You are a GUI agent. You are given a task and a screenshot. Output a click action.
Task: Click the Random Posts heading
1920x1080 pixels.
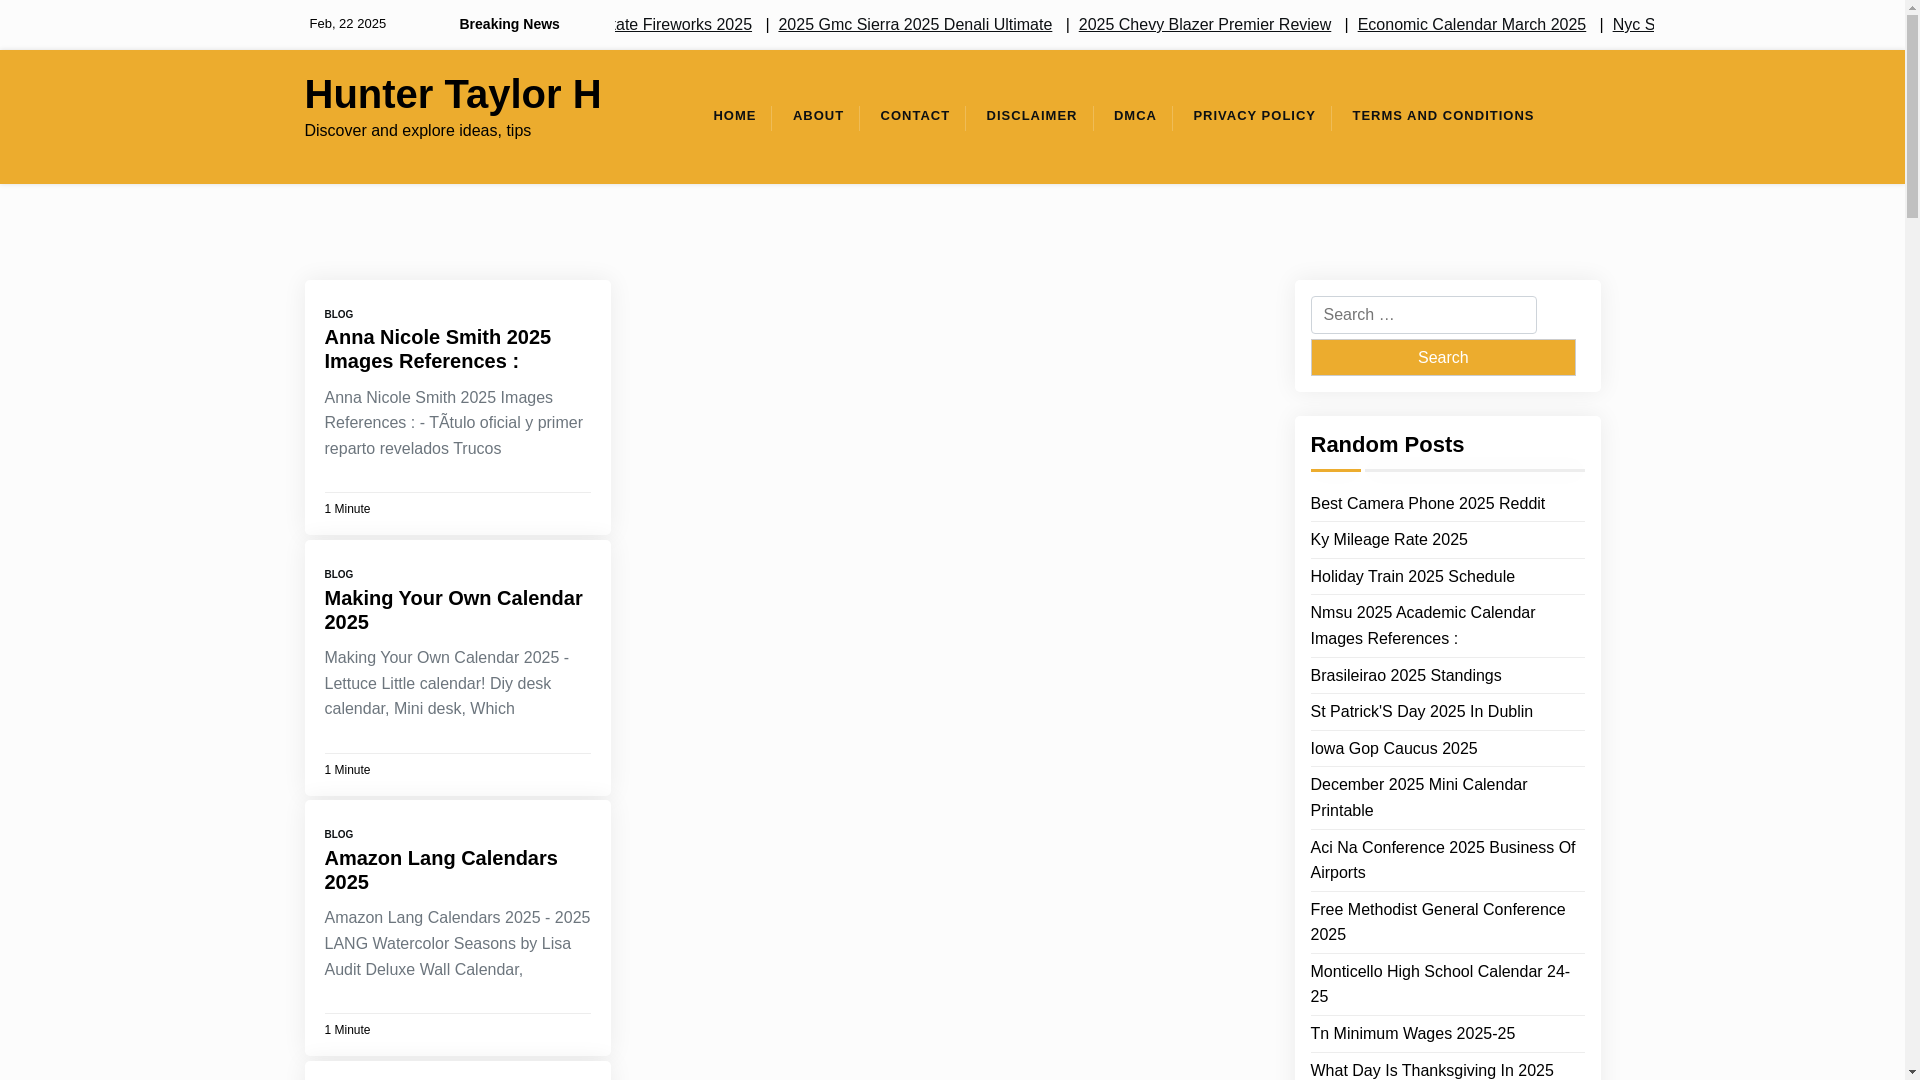coord(1386,445)
